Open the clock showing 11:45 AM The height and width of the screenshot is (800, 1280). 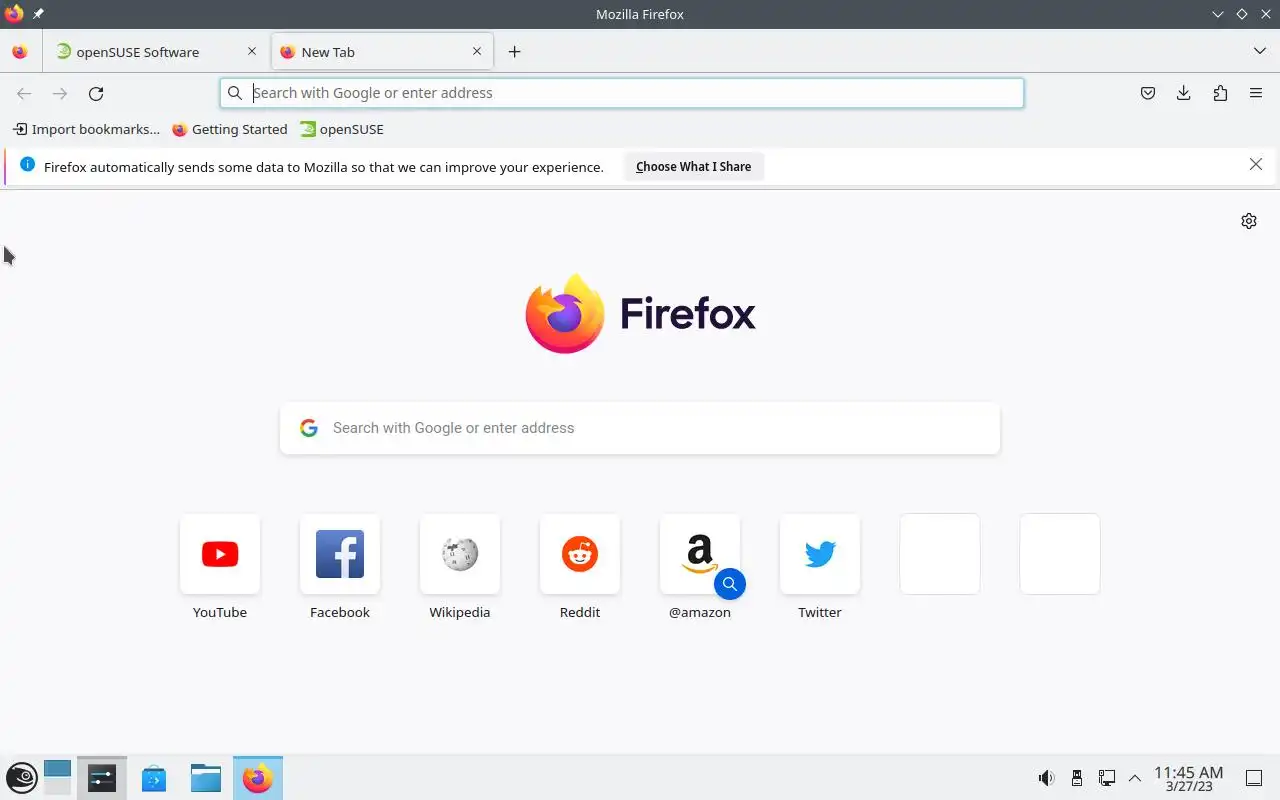pos(1188,779)
